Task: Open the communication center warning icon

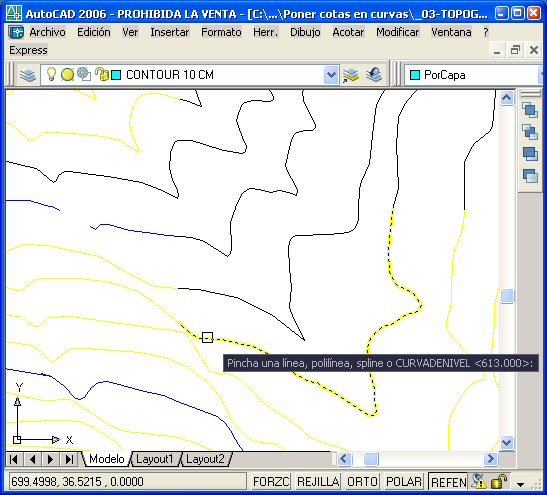Action: pos(479,481)
